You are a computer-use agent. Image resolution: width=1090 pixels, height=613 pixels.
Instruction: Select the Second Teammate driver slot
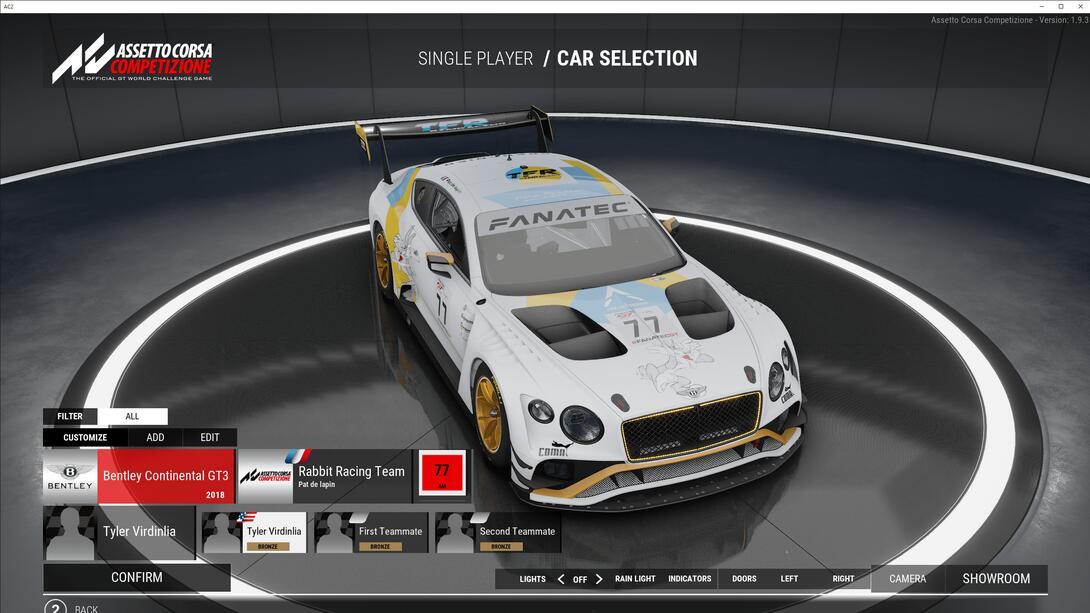tap(498, 533)
